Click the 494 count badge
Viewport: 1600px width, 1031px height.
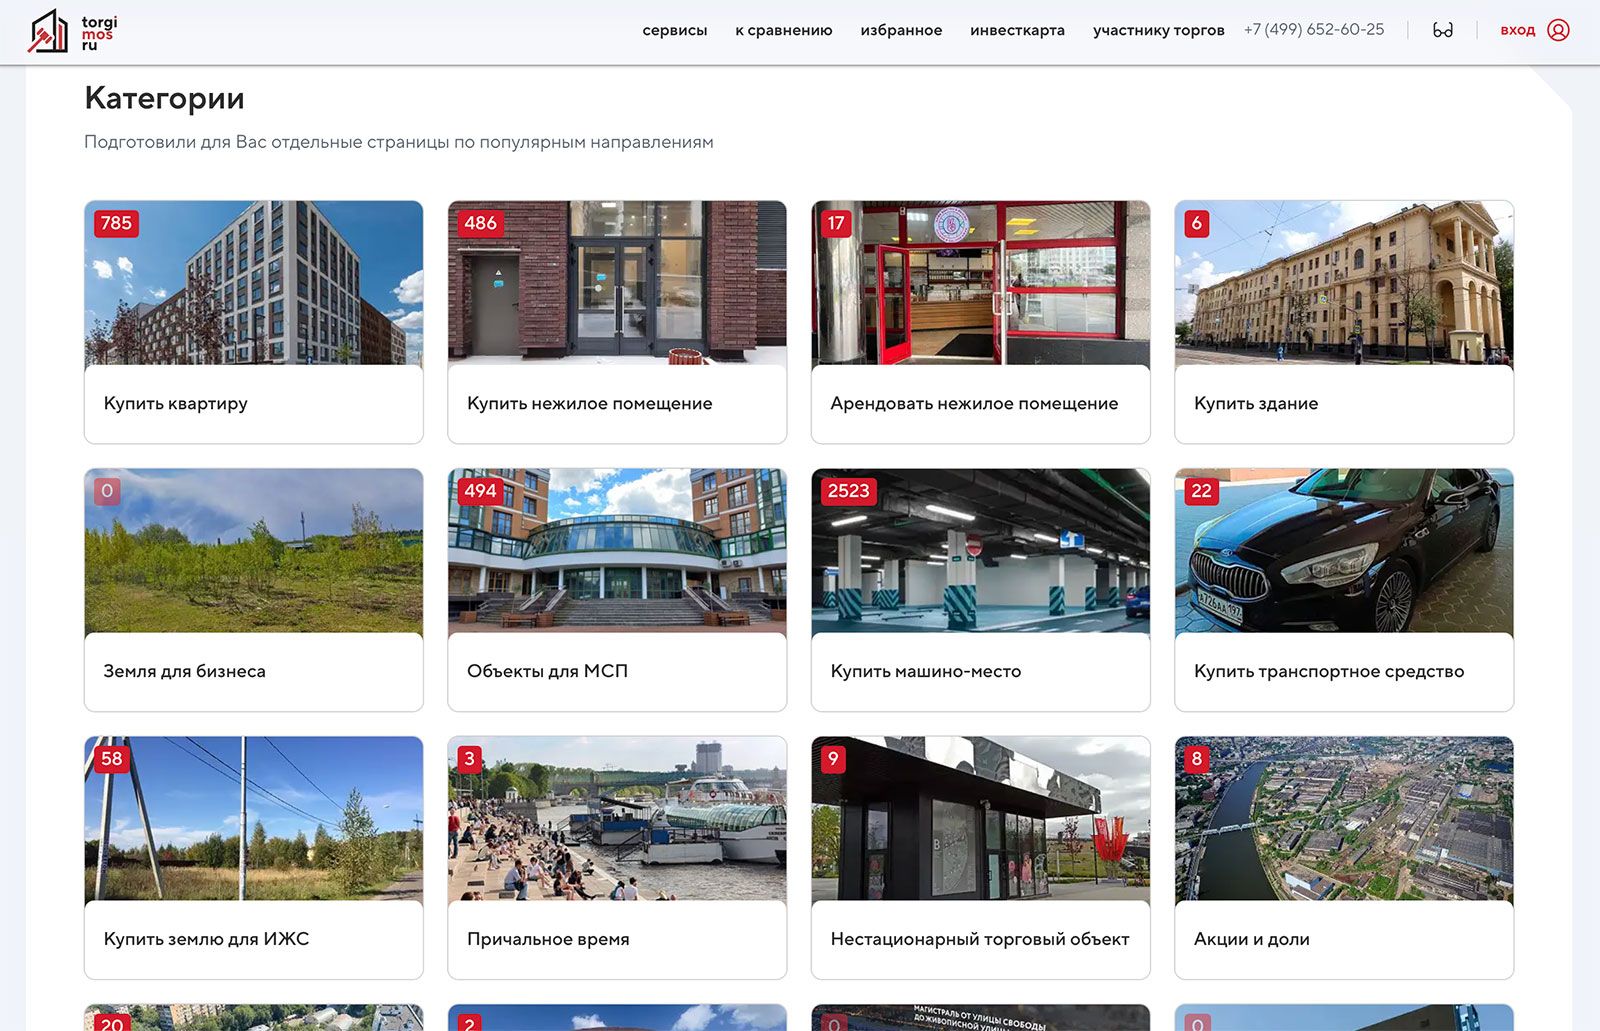pyautogui.click(x=480, y=491)
